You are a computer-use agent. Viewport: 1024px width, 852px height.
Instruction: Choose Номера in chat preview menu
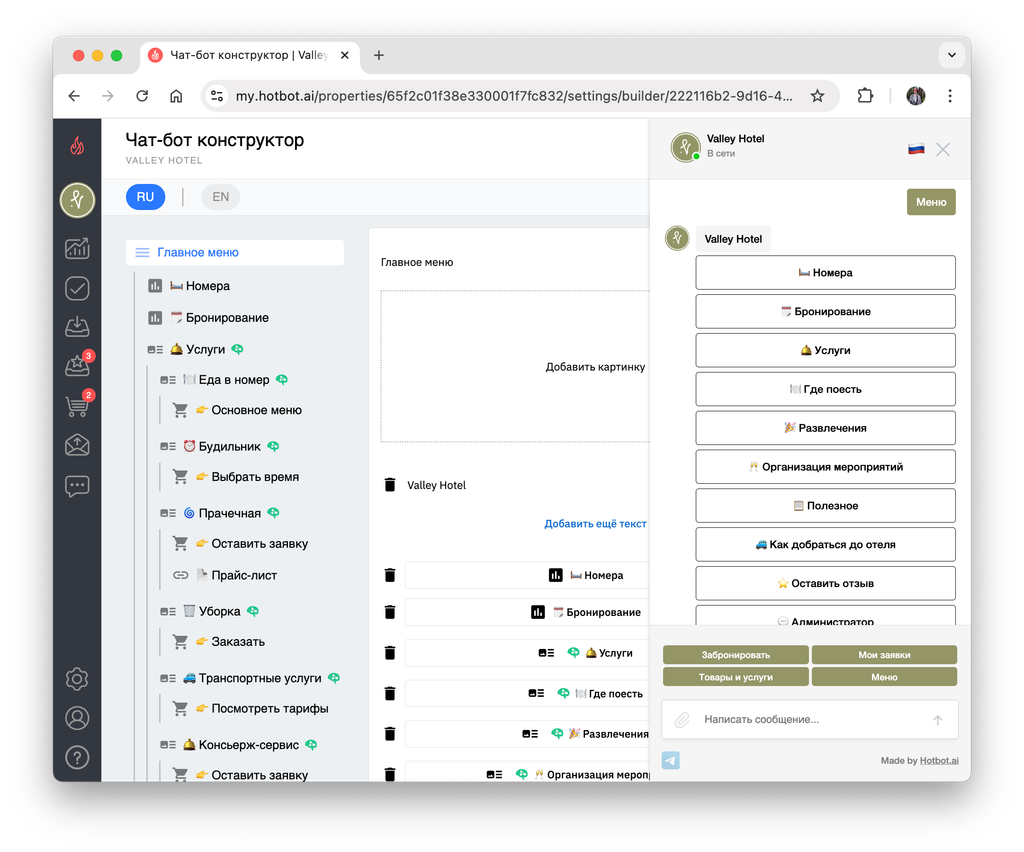pyautogui.click(x=825, y=272)
